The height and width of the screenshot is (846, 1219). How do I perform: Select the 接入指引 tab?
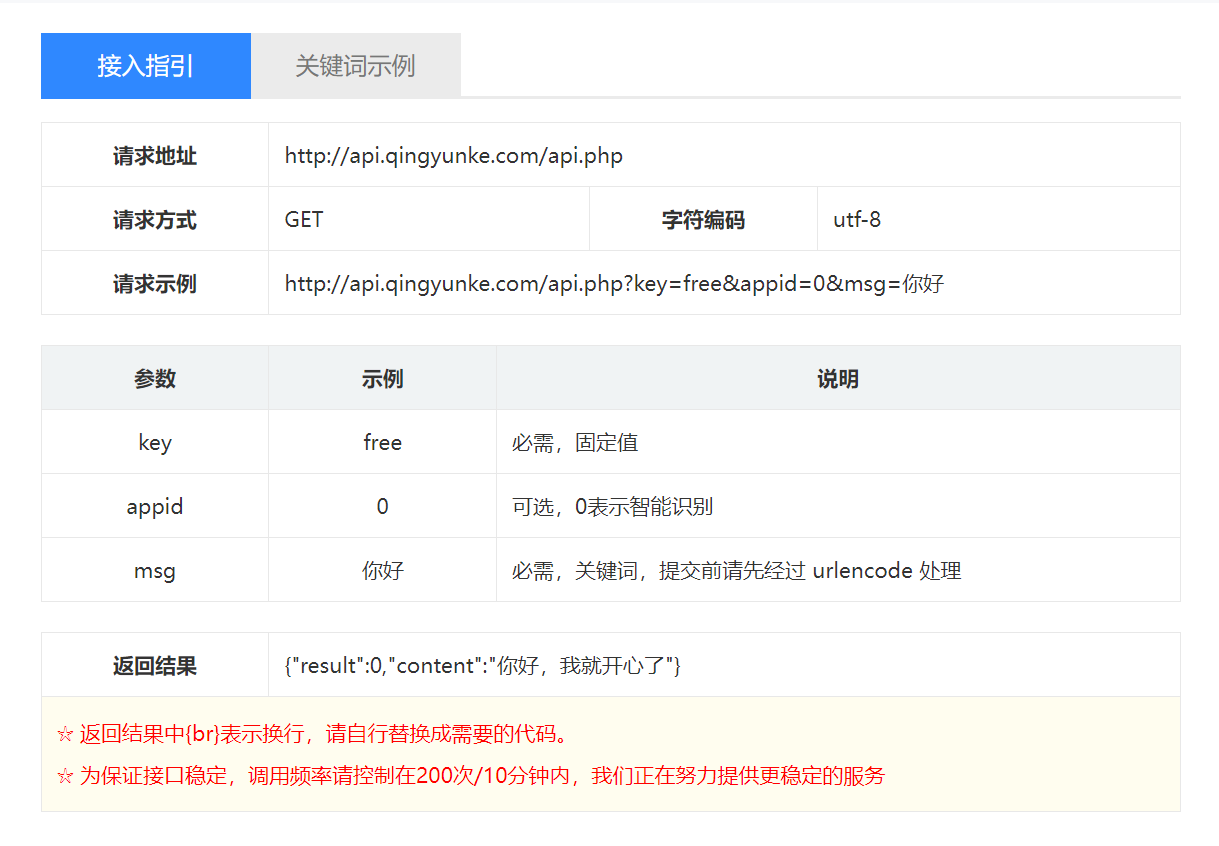[x=146, y=66]
